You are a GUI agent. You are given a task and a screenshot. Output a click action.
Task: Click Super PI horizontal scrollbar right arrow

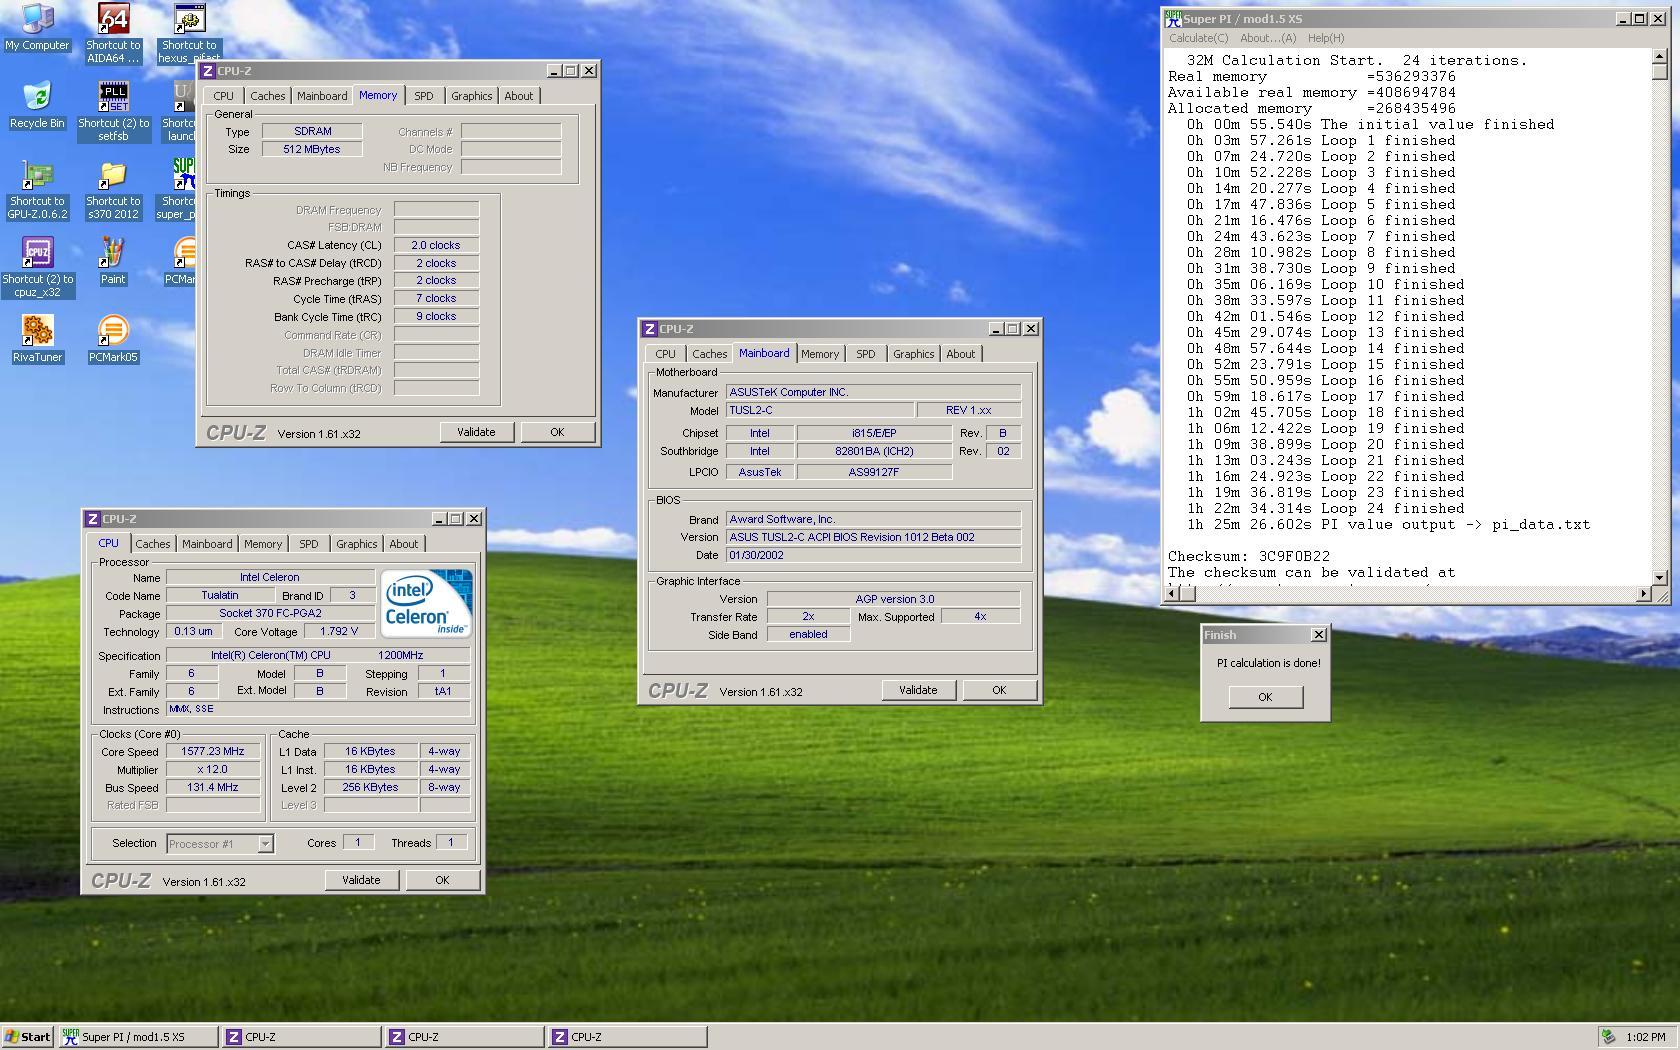click(1643, 594)
